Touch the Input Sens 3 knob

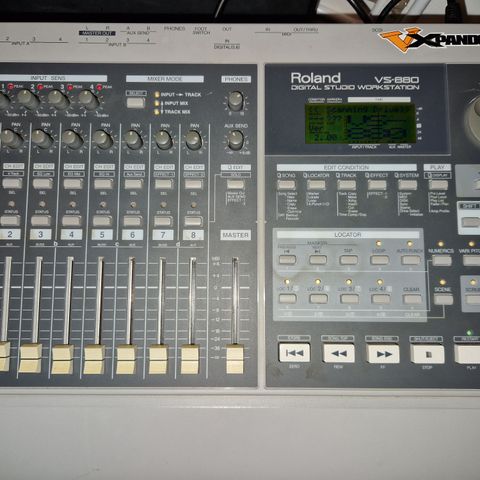pos(58,99)
